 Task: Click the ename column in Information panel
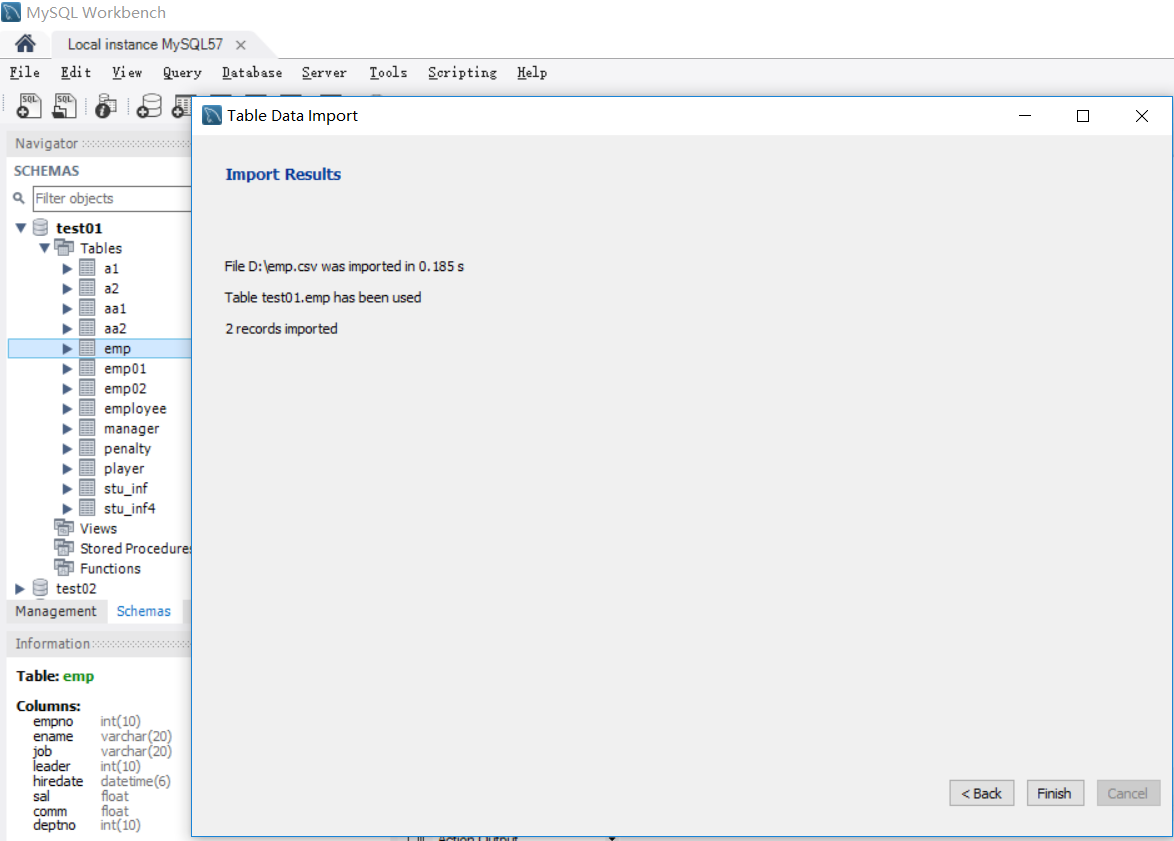52,736
